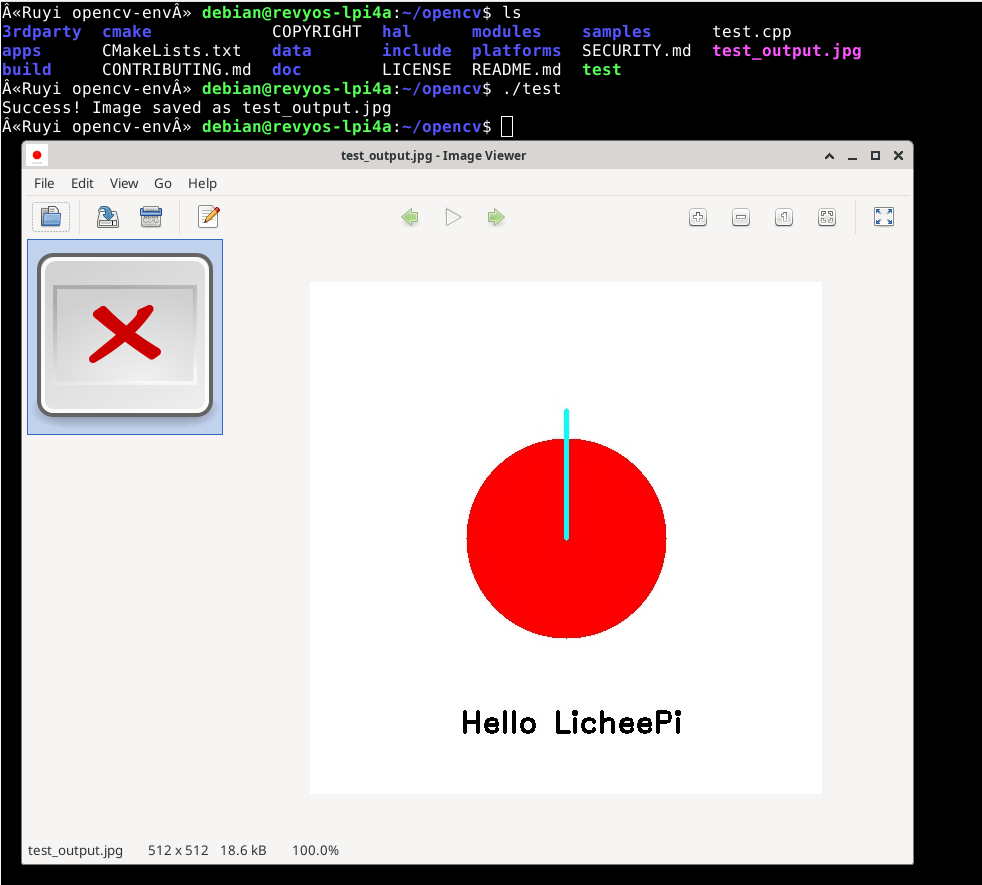Click the Print toolbar icon
This screenshot has width=982, height=885.
[x=151, y=217]
